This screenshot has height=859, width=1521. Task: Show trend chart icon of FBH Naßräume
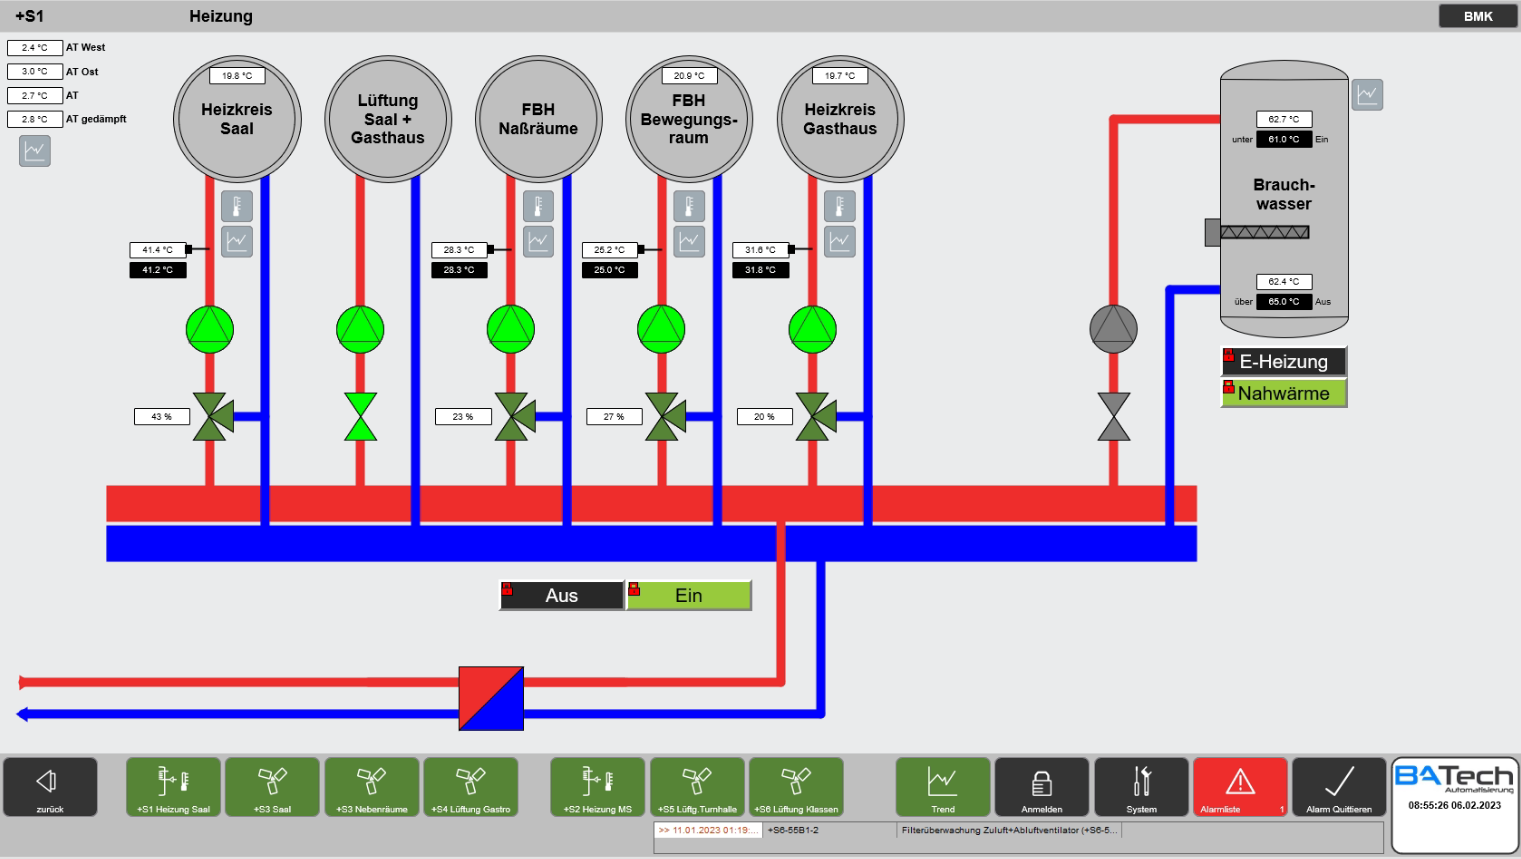point(539,241)
